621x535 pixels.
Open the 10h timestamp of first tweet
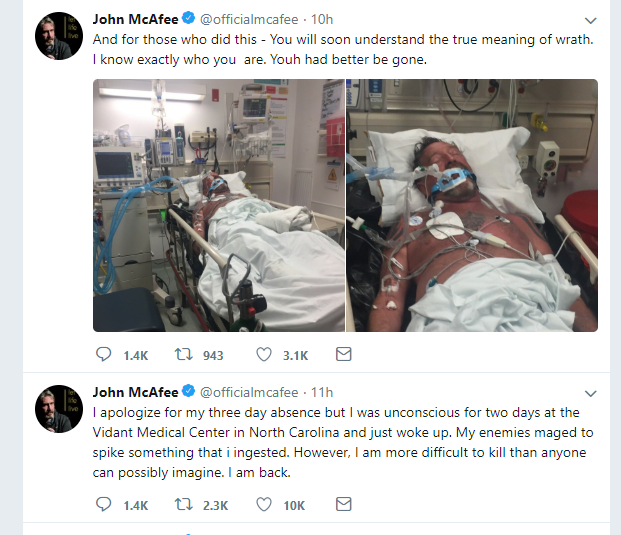(322, 20)
